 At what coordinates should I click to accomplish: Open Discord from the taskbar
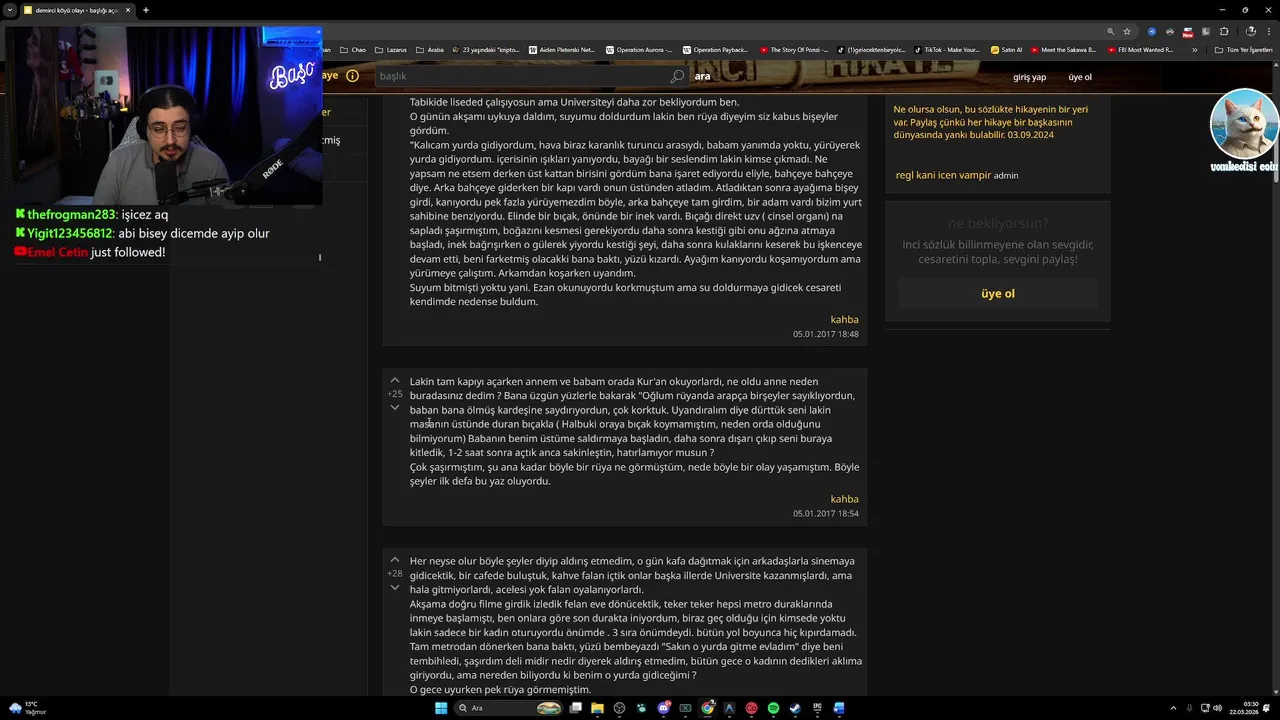click(663, 708)
